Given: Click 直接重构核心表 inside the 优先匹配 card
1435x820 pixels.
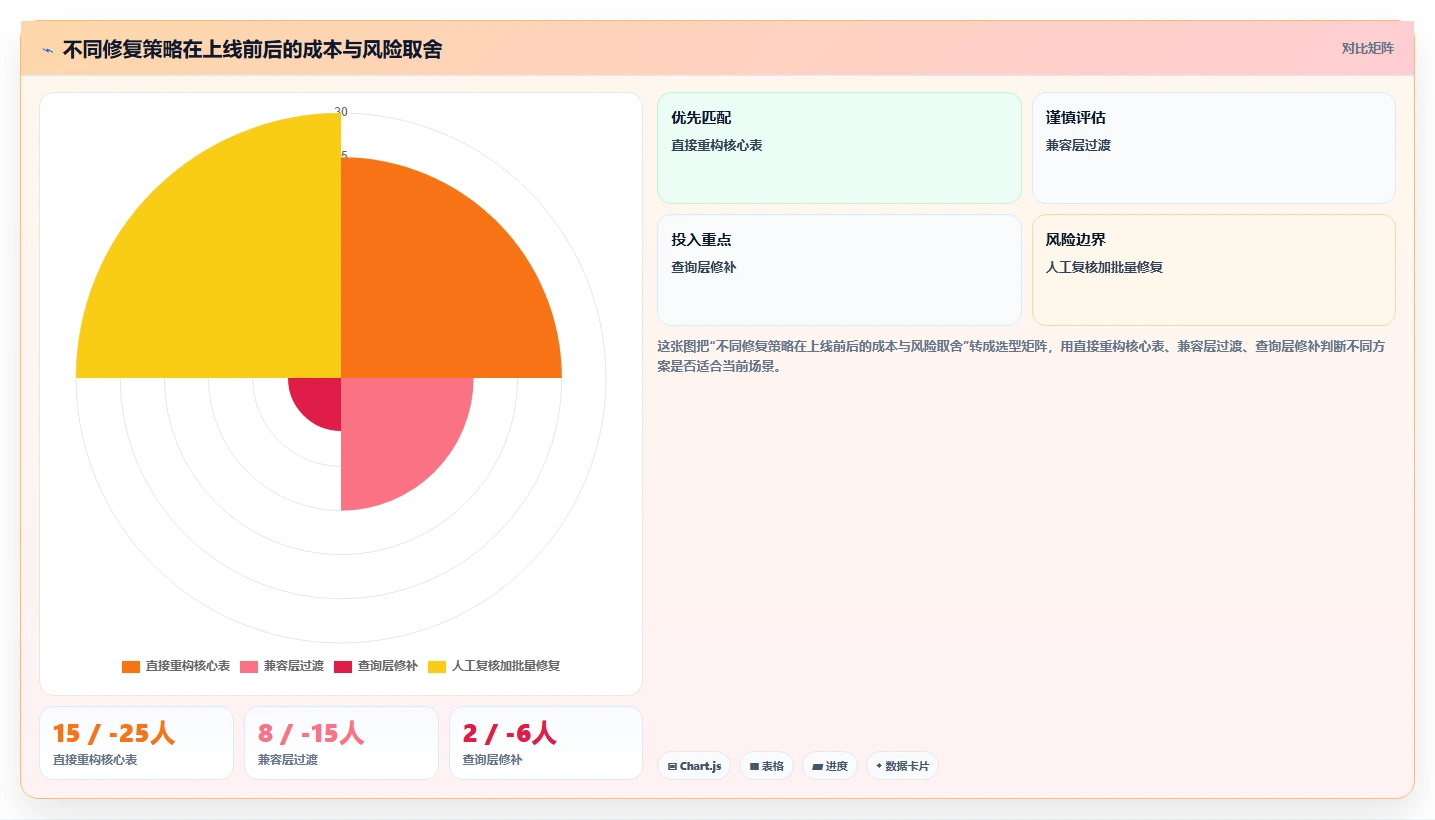Looking at the screenshot, I should (717, 145).
